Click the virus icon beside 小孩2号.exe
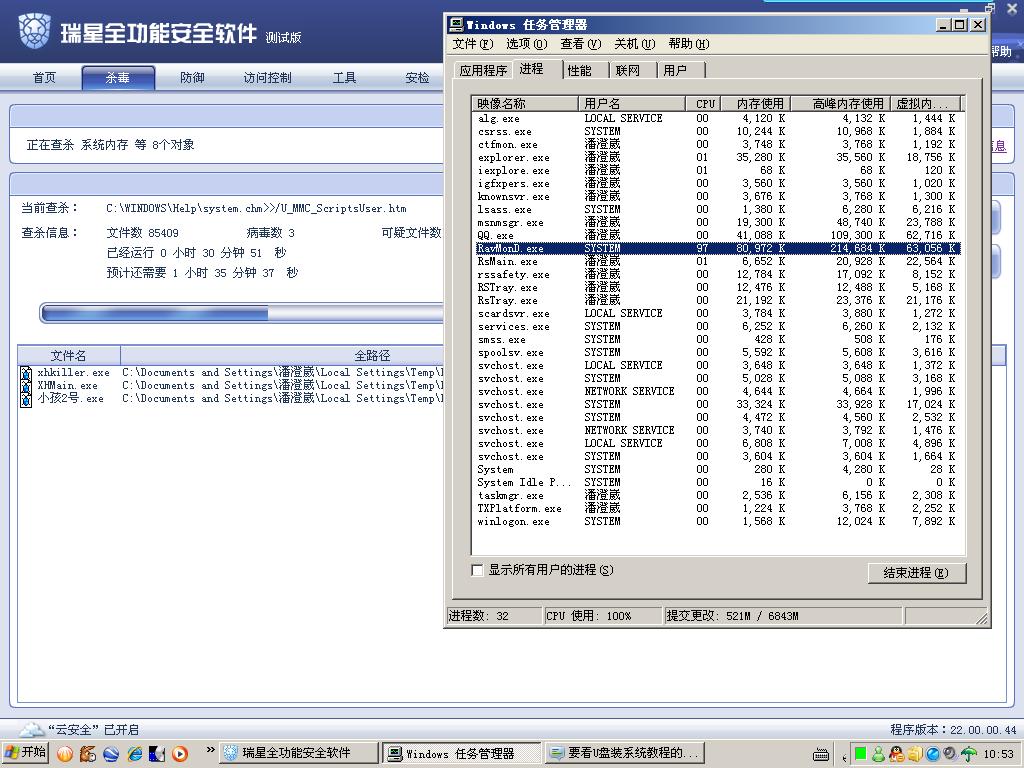Viewport: 1024px width, 768px height. click(x=26, y=399)
